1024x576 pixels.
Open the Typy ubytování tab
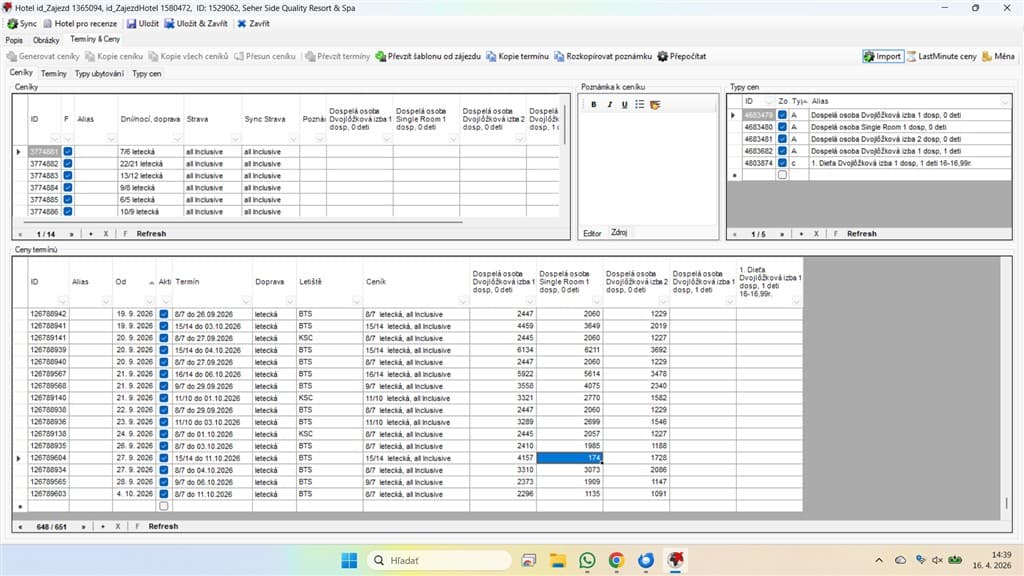[99, 74]
